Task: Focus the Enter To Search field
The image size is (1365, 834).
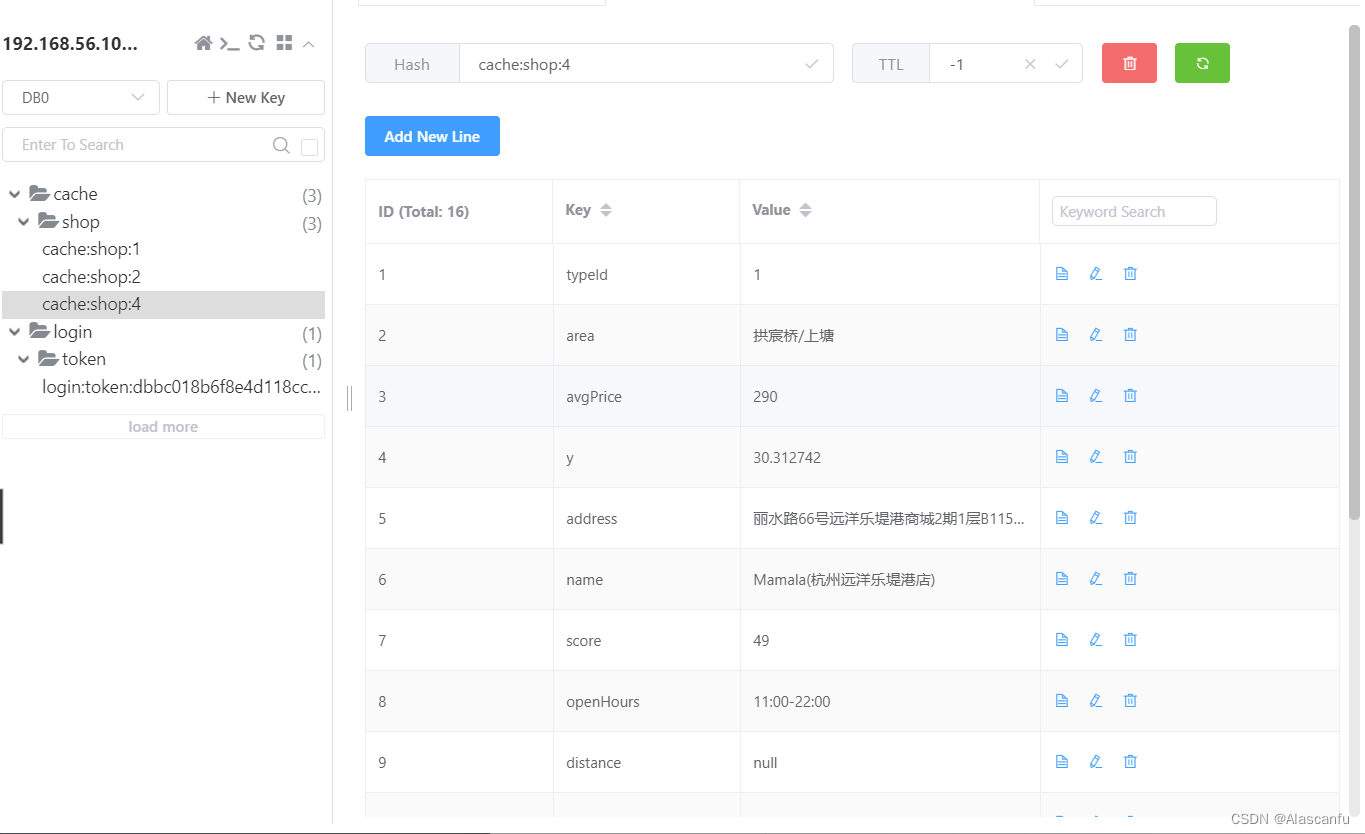Action: tap(138, 145)
